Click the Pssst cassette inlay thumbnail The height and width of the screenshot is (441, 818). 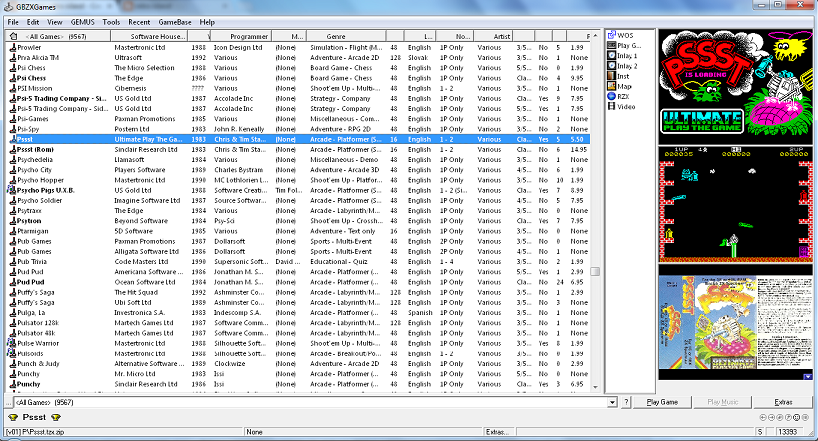(x=736, y=323)
